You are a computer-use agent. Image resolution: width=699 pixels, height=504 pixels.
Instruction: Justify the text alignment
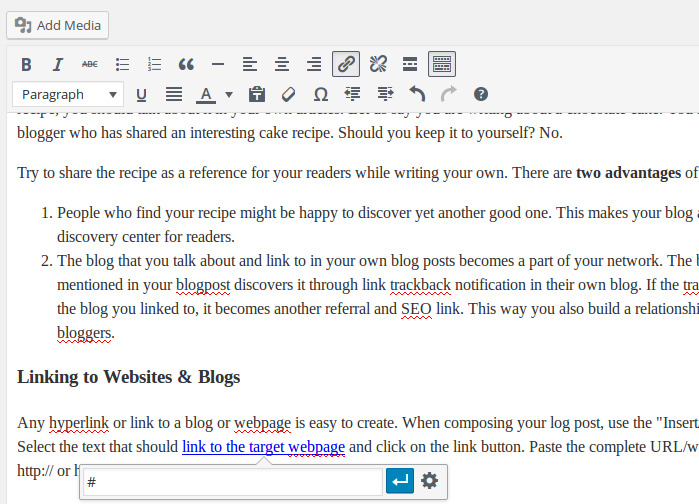[174, 94]
